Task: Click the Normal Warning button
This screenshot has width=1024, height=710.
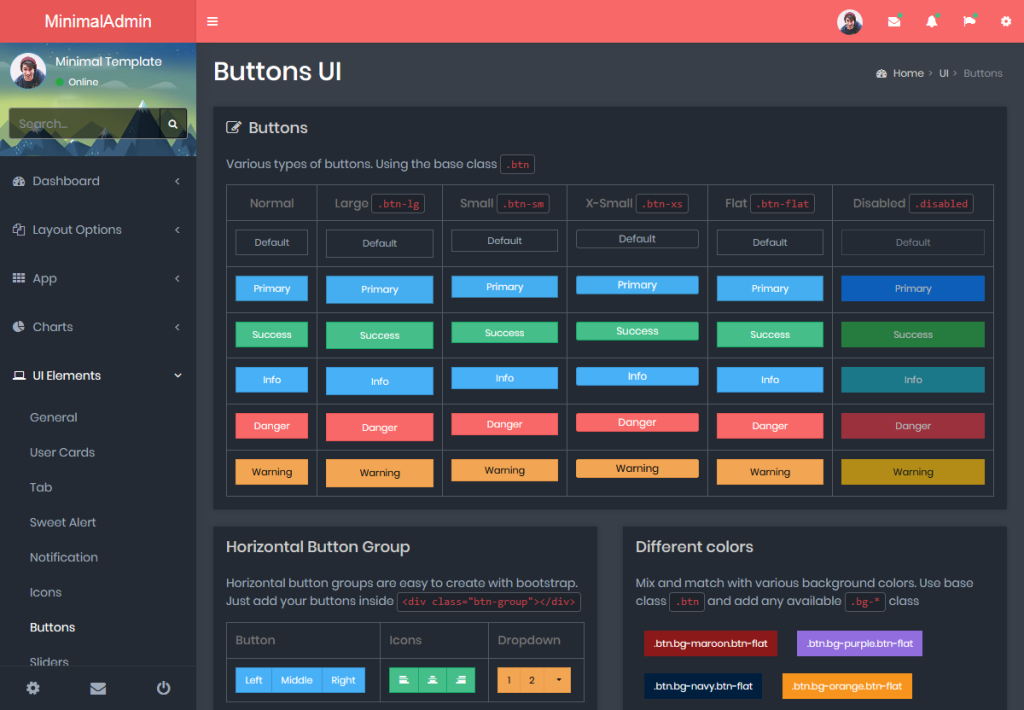Action: (272, 472)
